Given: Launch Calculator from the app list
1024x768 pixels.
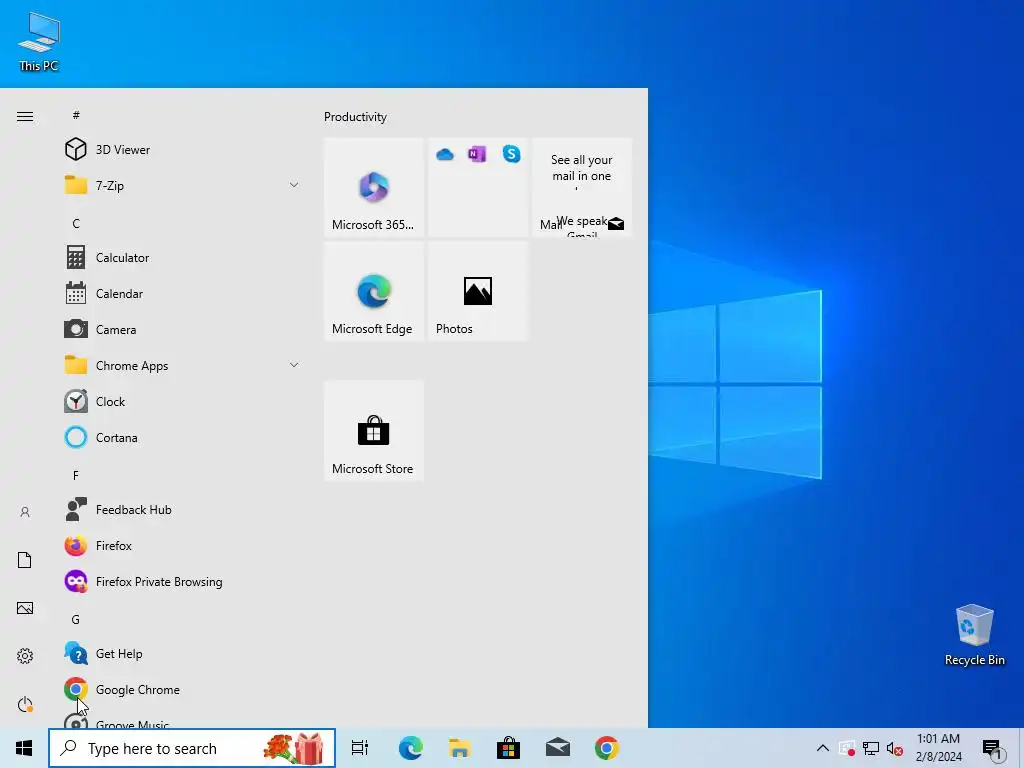Looking at the screenshot, I should pyautogui.click(x=182, y=257).
